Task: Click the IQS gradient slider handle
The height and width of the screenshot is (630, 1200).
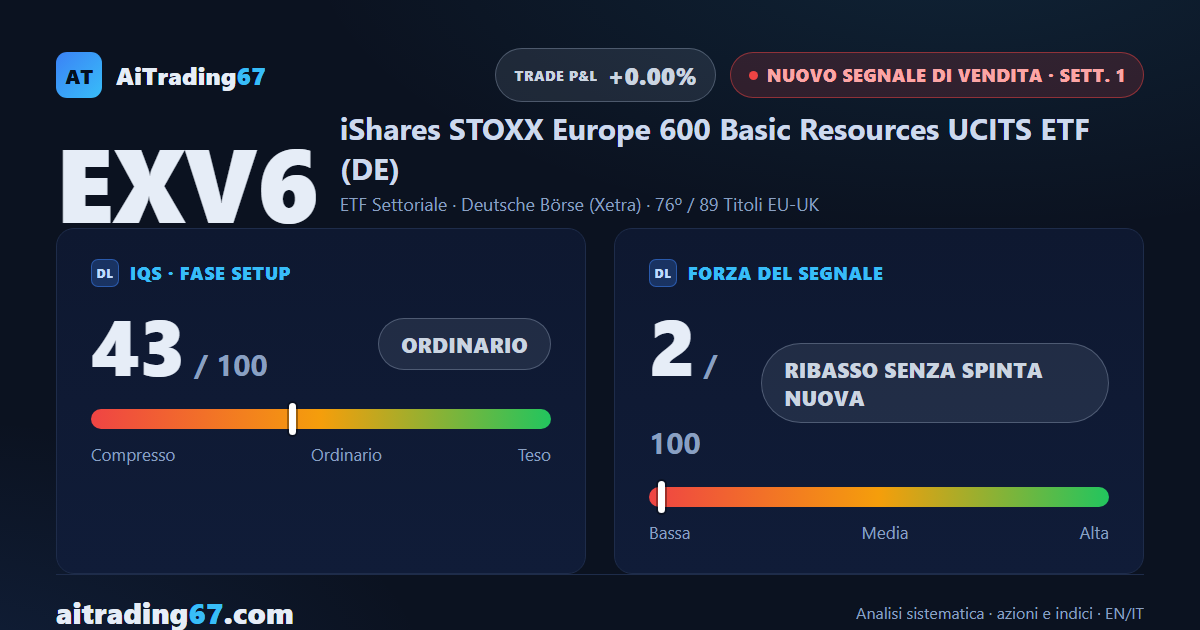Action: click(x=292, y=419)
